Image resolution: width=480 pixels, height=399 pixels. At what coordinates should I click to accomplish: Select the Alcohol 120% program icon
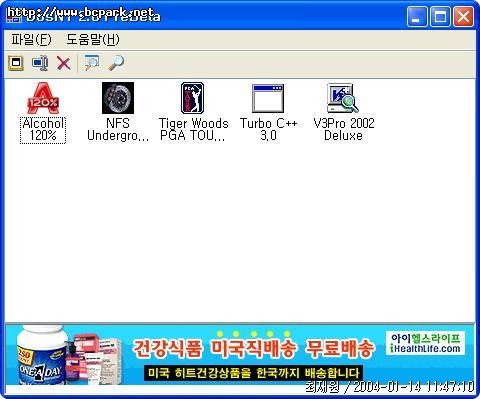[43, 98]
